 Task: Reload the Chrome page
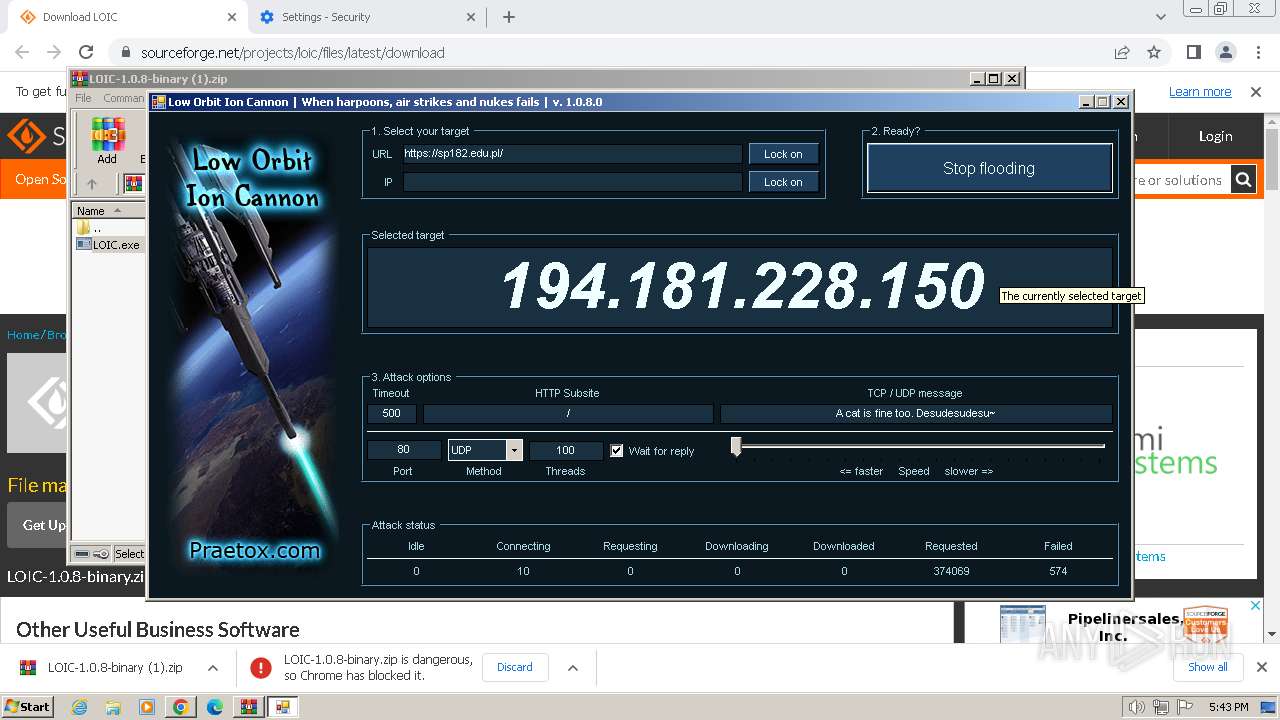(86, 52)
